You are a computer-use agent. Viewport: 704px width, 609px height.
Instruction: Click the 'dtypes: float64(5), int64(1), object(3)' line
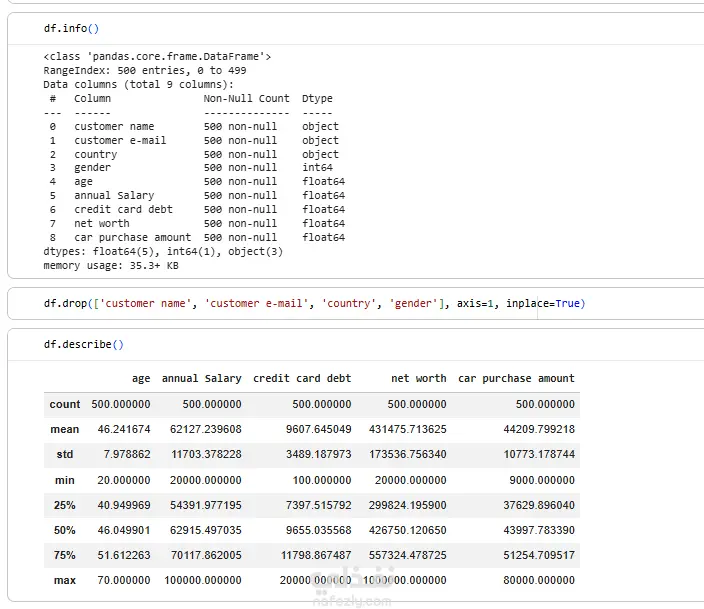tap(163, 252)
